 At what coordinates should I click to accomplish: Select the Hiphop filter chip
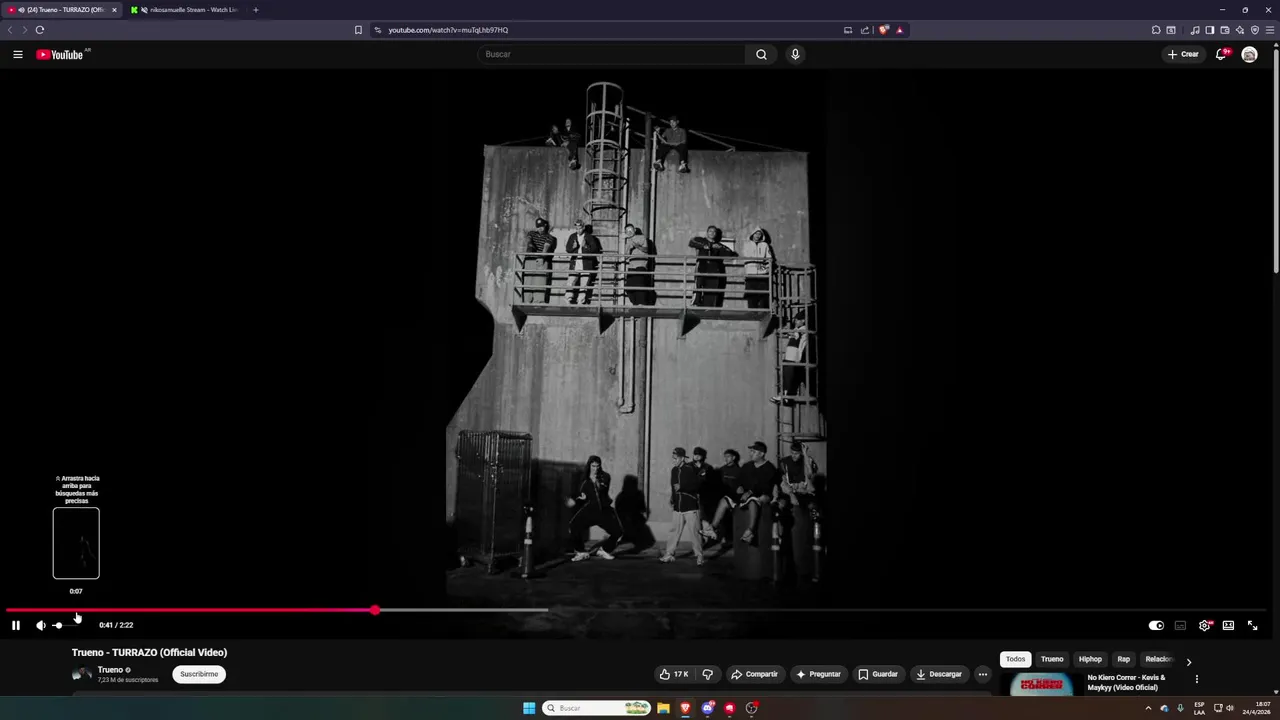point(1090,659)
